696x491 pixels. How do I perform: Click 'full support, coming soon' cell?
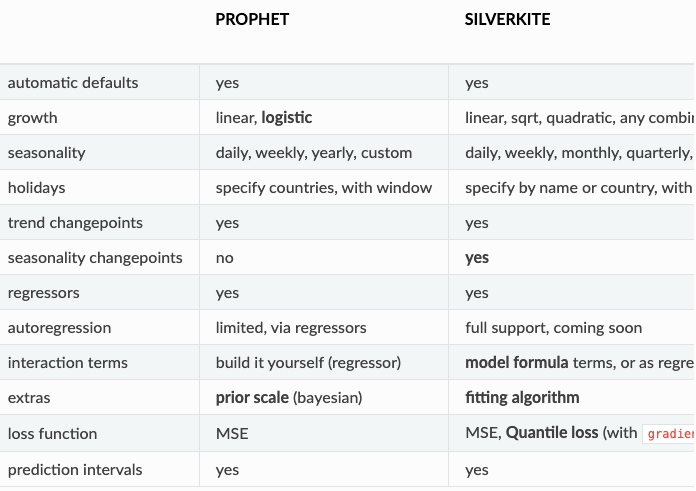click(x=554, y=328)
